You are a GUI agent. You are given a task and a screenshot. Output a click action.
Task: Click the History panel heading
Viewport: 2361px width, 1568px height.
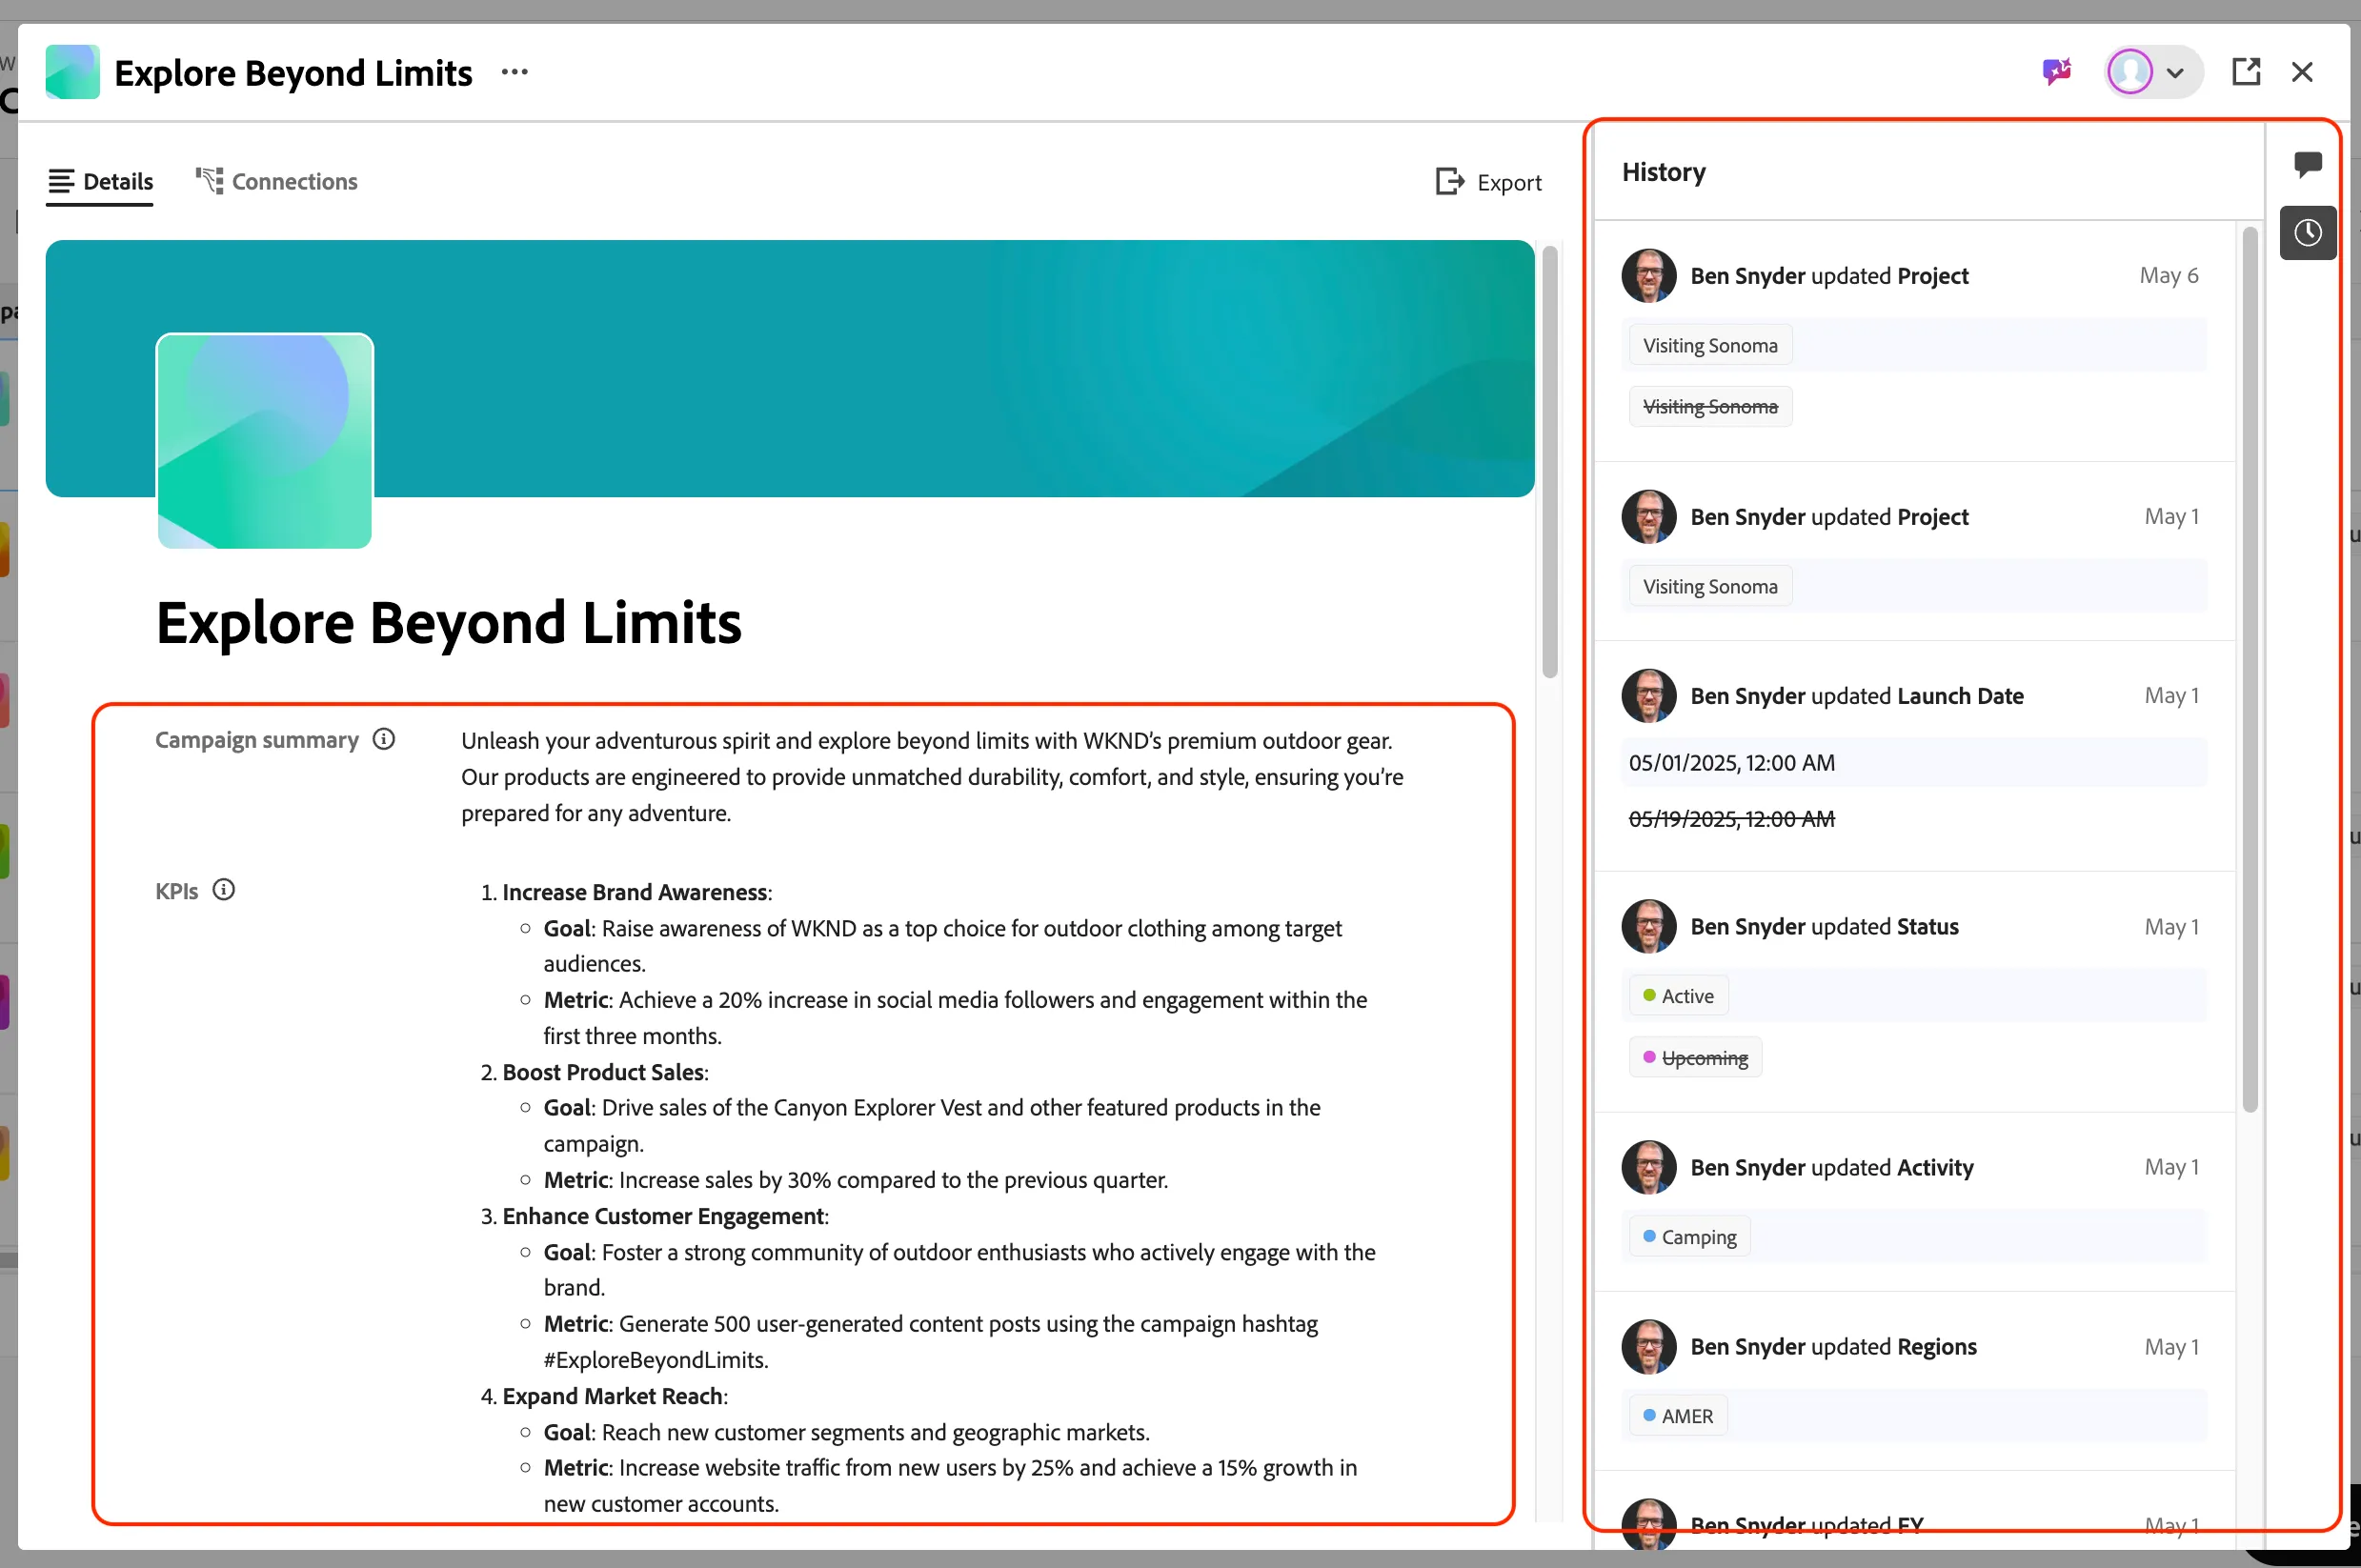(x=1664, y=172)
